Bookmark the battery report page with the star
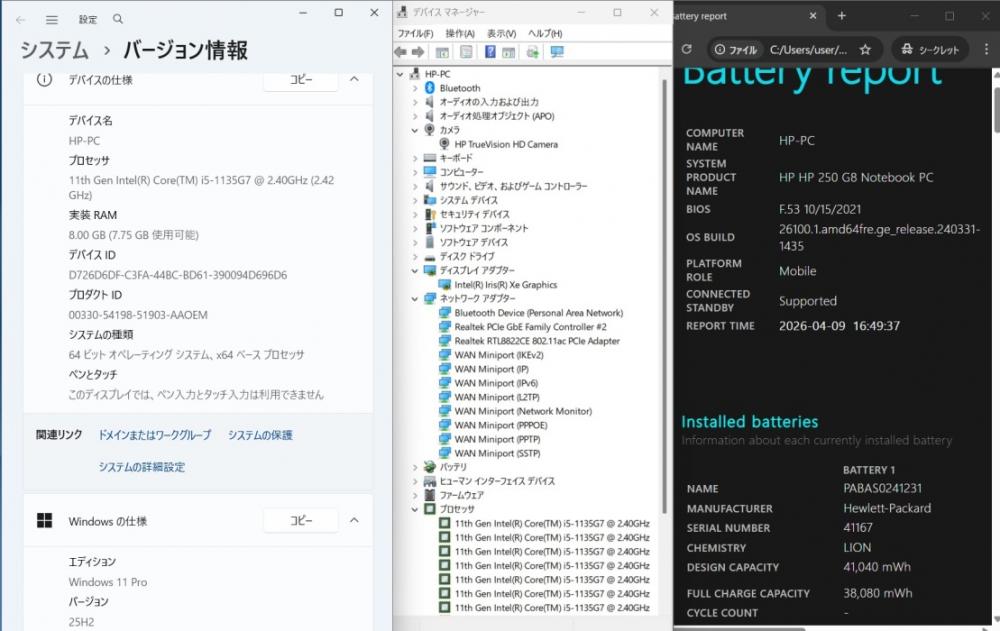The height and width of the screenshot is (631, 1000). 865,49
